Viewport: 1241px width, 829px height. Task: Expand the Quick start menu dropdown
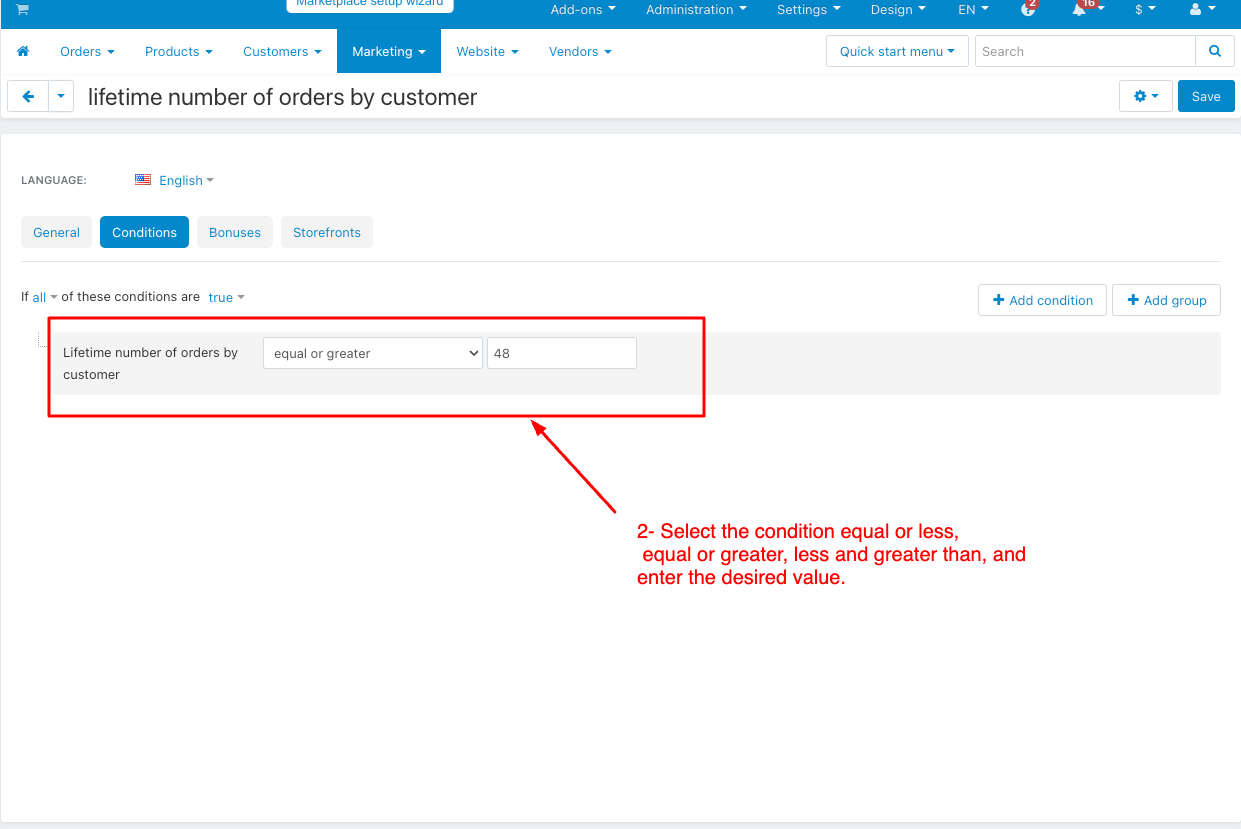tap(897, 51)
